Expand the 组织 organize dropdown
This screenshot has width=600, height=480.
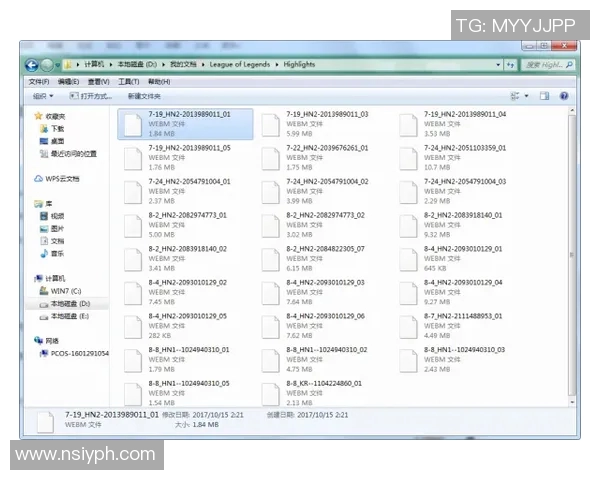[42, 96]
